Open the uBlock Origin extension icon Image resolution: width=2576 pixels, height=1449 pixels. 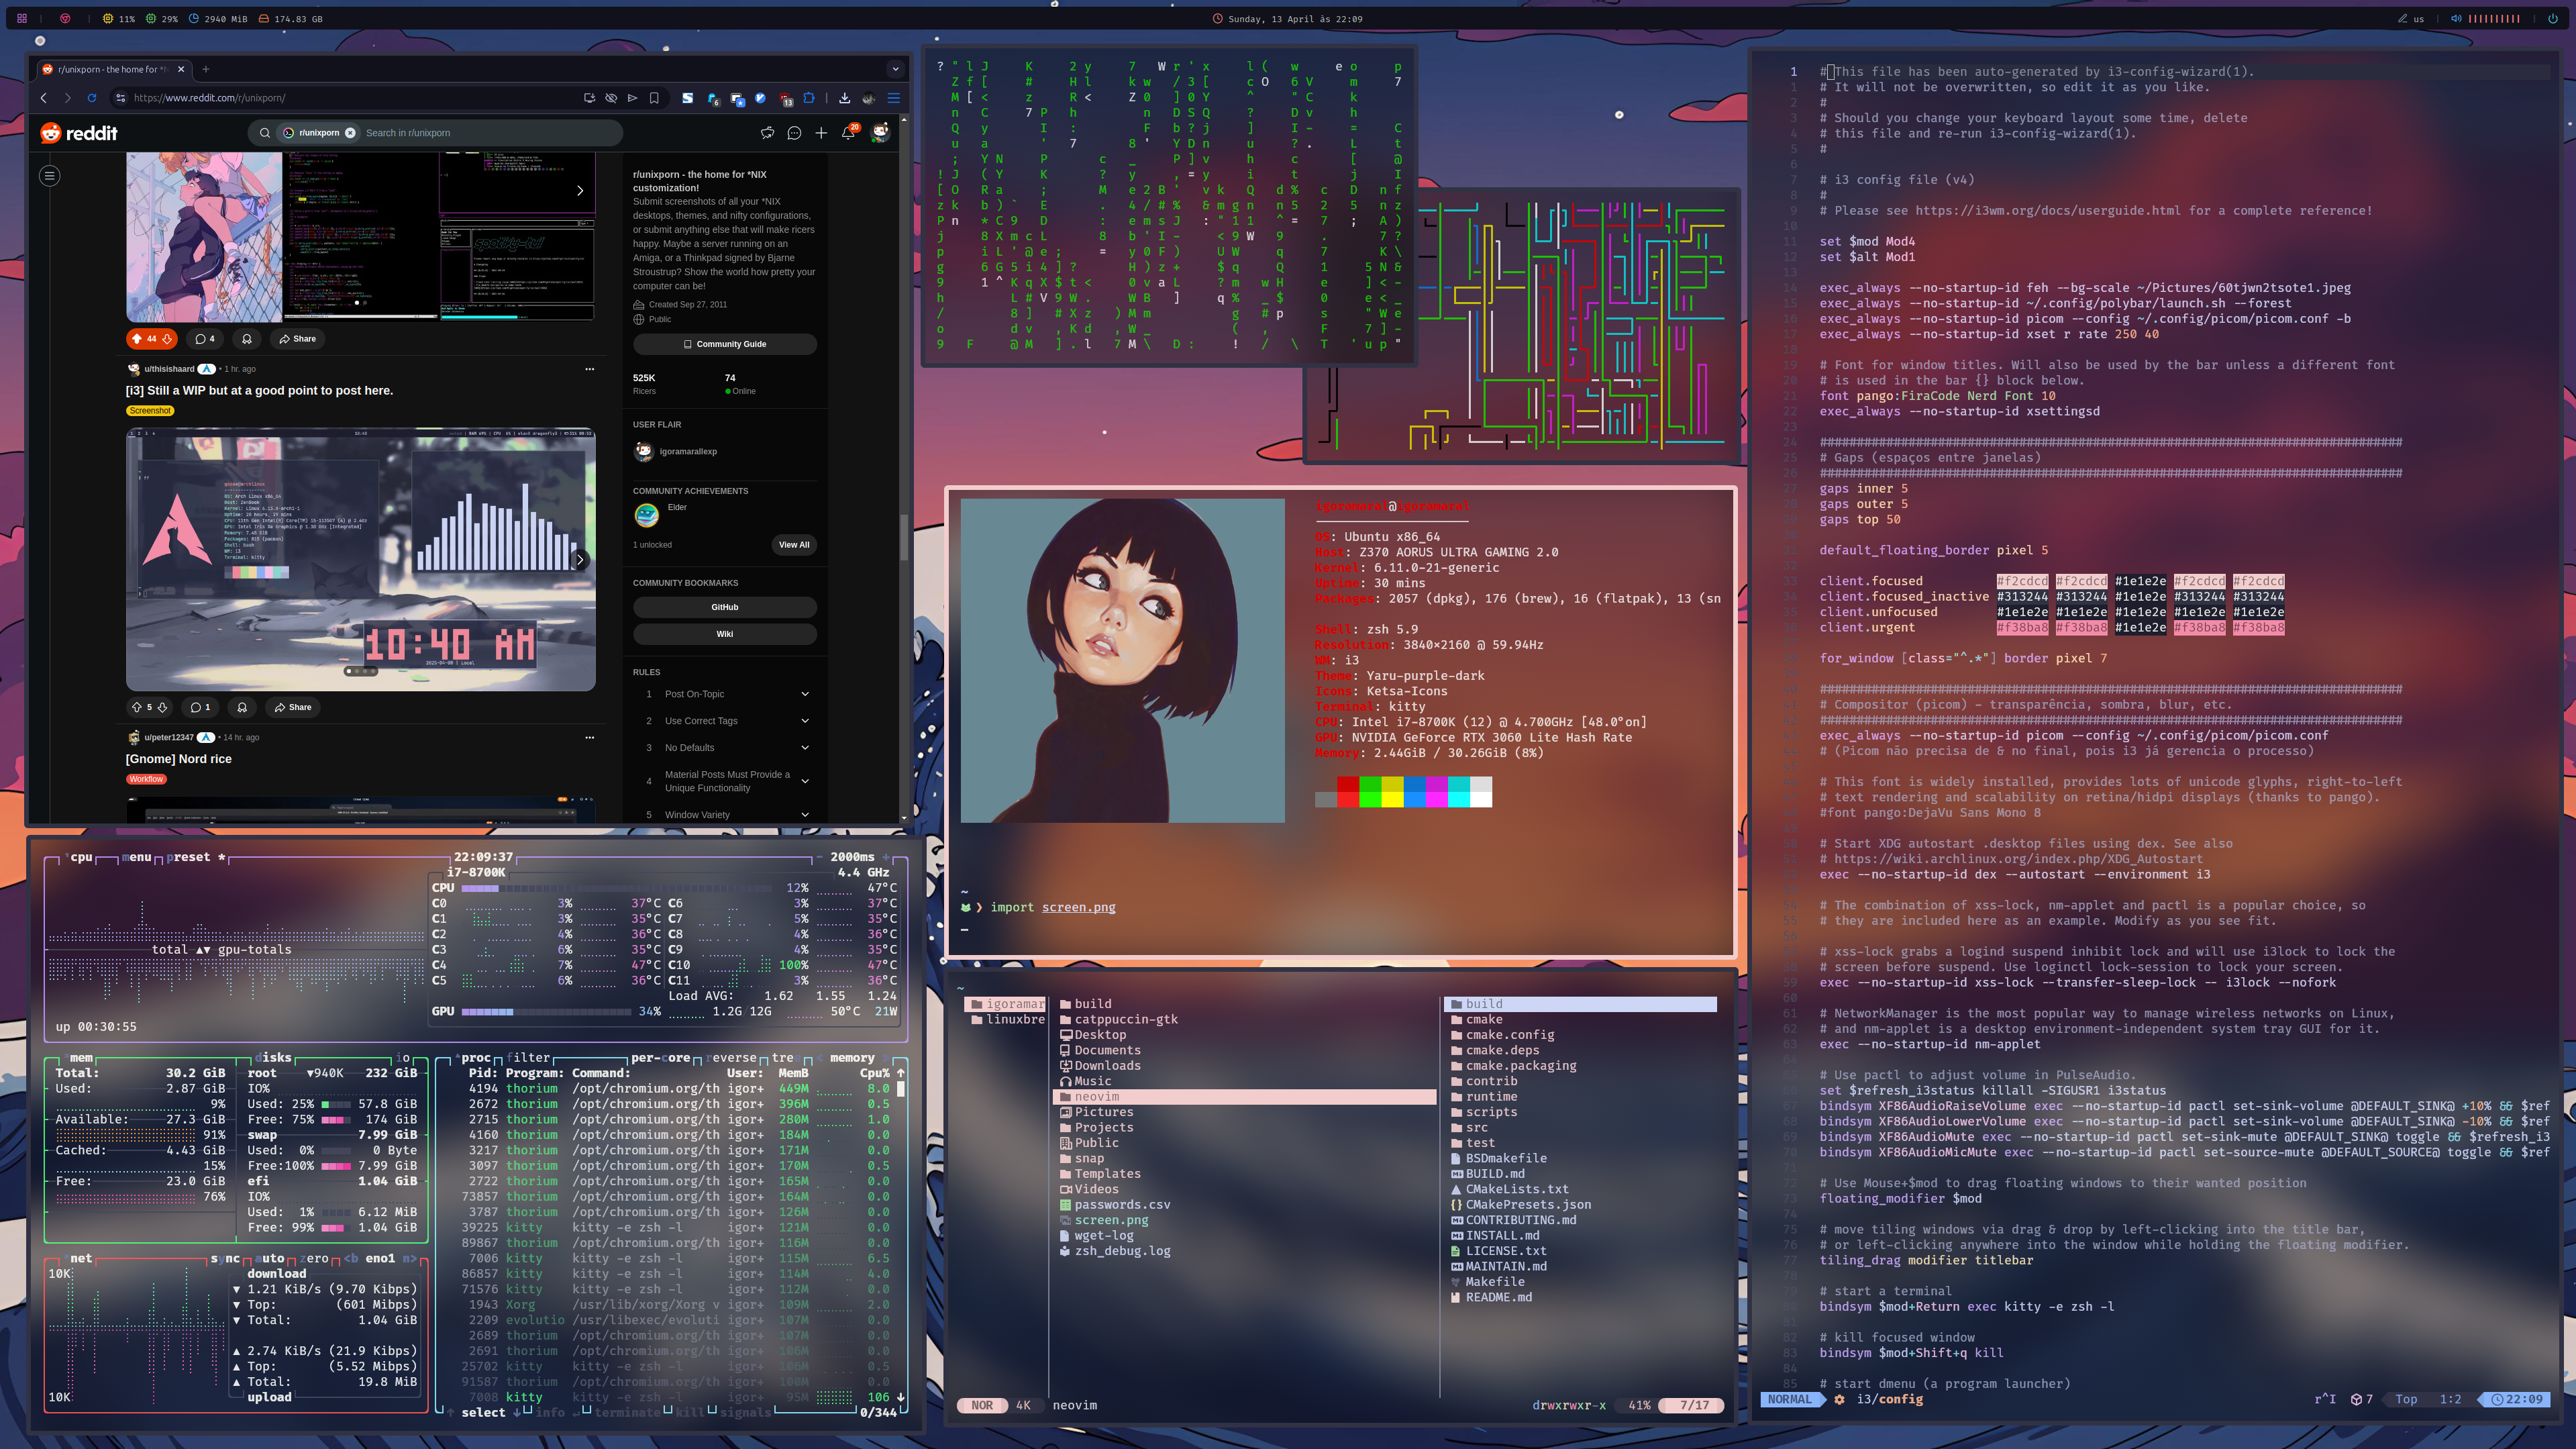[x=787, y=98]
